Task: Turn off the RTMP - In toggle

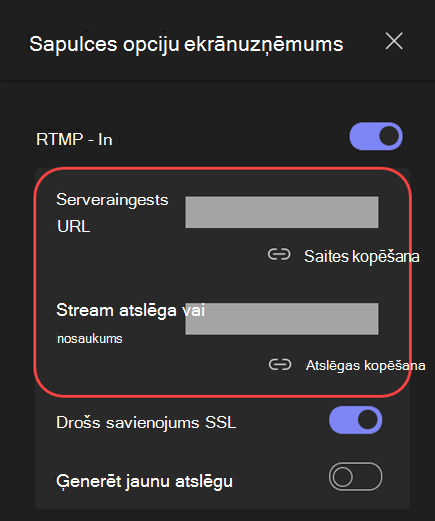Action: tap(376, 136)
